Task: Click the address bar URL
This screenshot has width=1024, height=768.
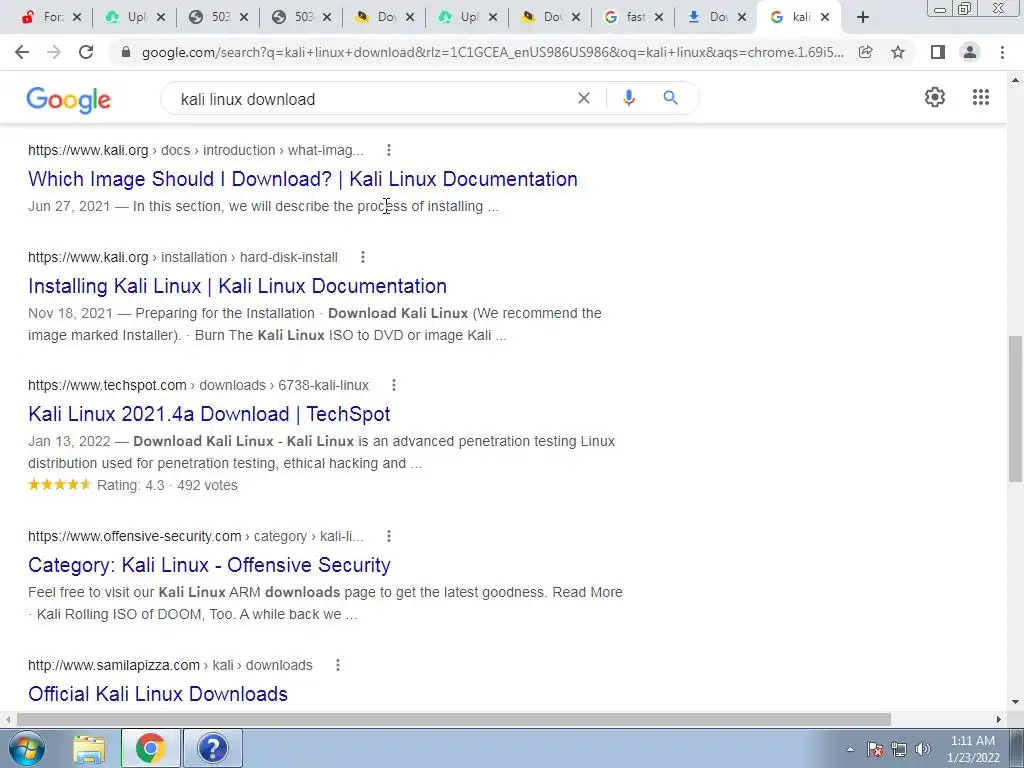Action: 492,52
